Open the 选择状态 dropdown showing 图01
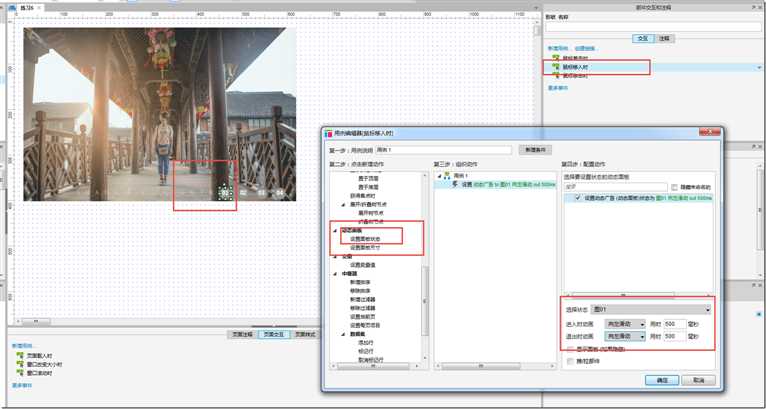The width and height of the screenshot is (766, 409). (x=651, y=309)
